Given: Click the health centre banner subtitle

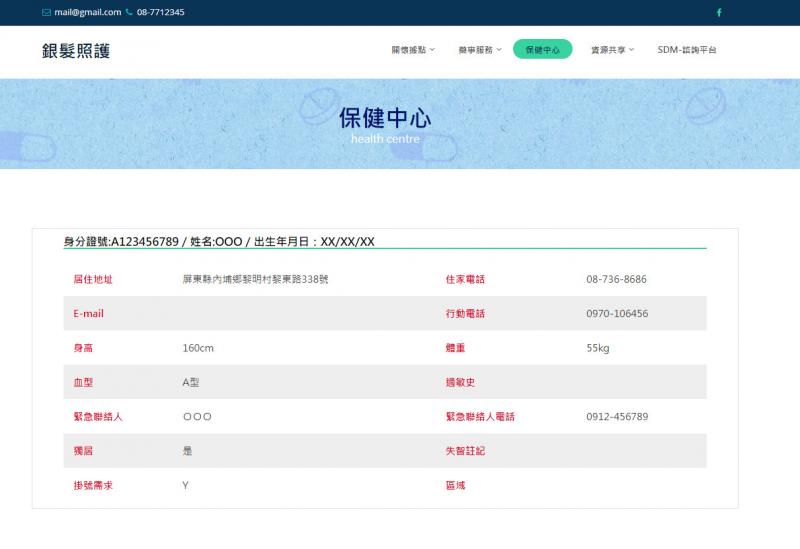Looking at the screenshot, I should [x=385, y=139].
